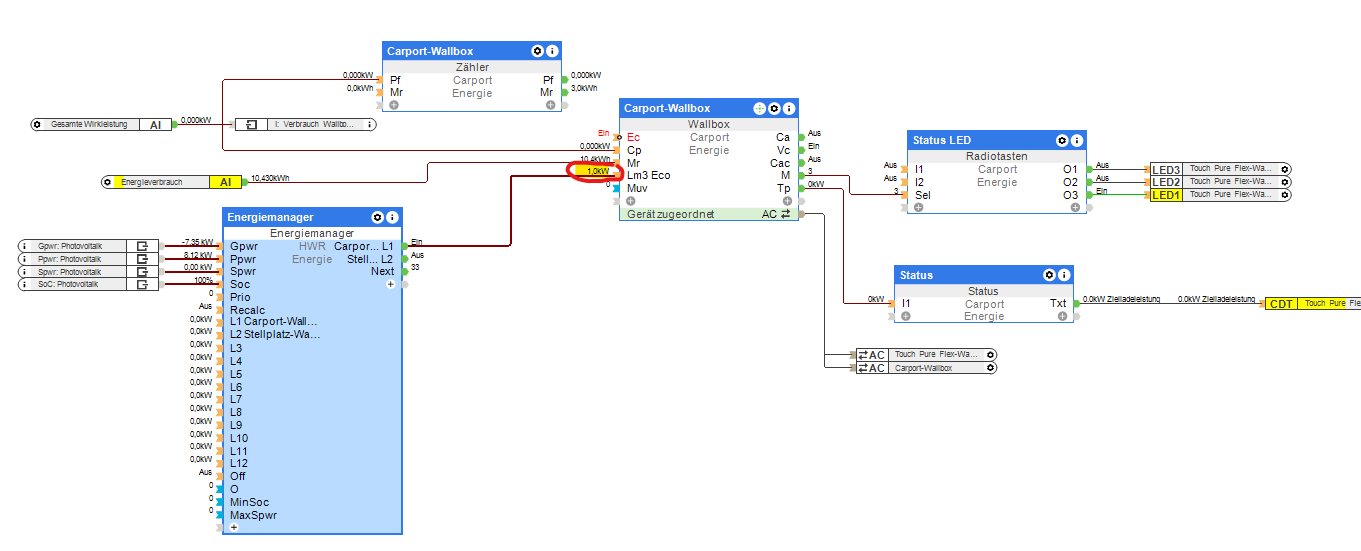Select the Energiemanager block title bar

tap(312, 217)
